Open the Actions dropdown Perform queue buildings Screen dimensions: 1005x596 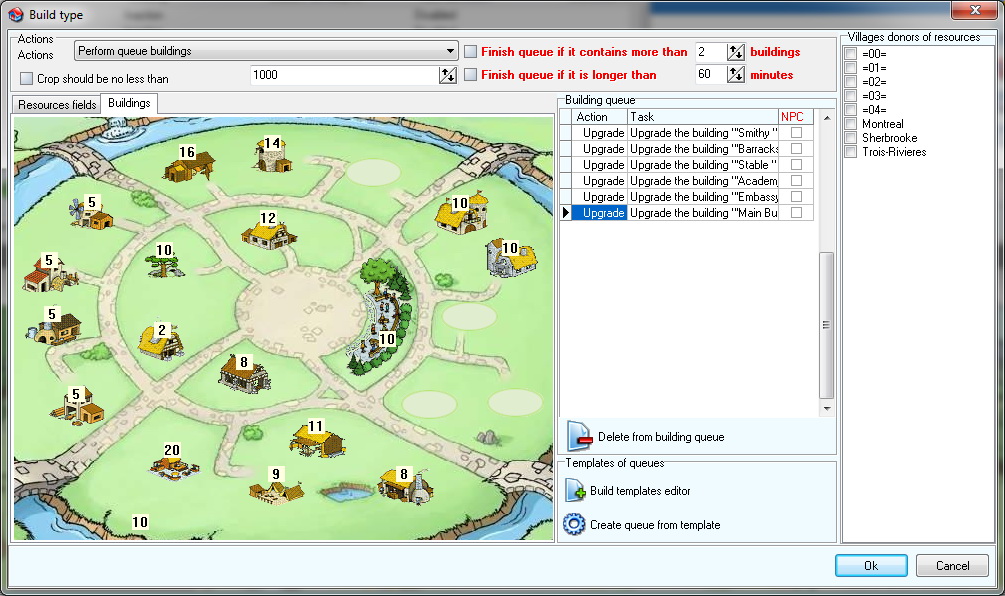coord(266,51)
